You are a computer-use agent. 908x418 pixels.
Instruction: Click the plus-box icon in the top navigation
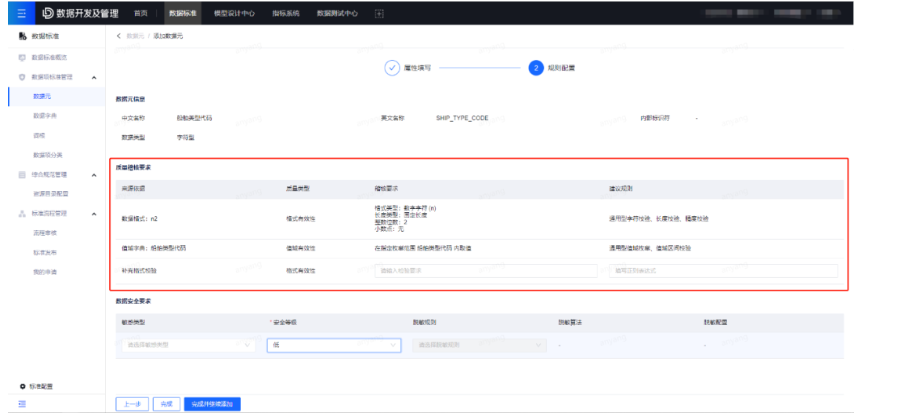[379, 13]
